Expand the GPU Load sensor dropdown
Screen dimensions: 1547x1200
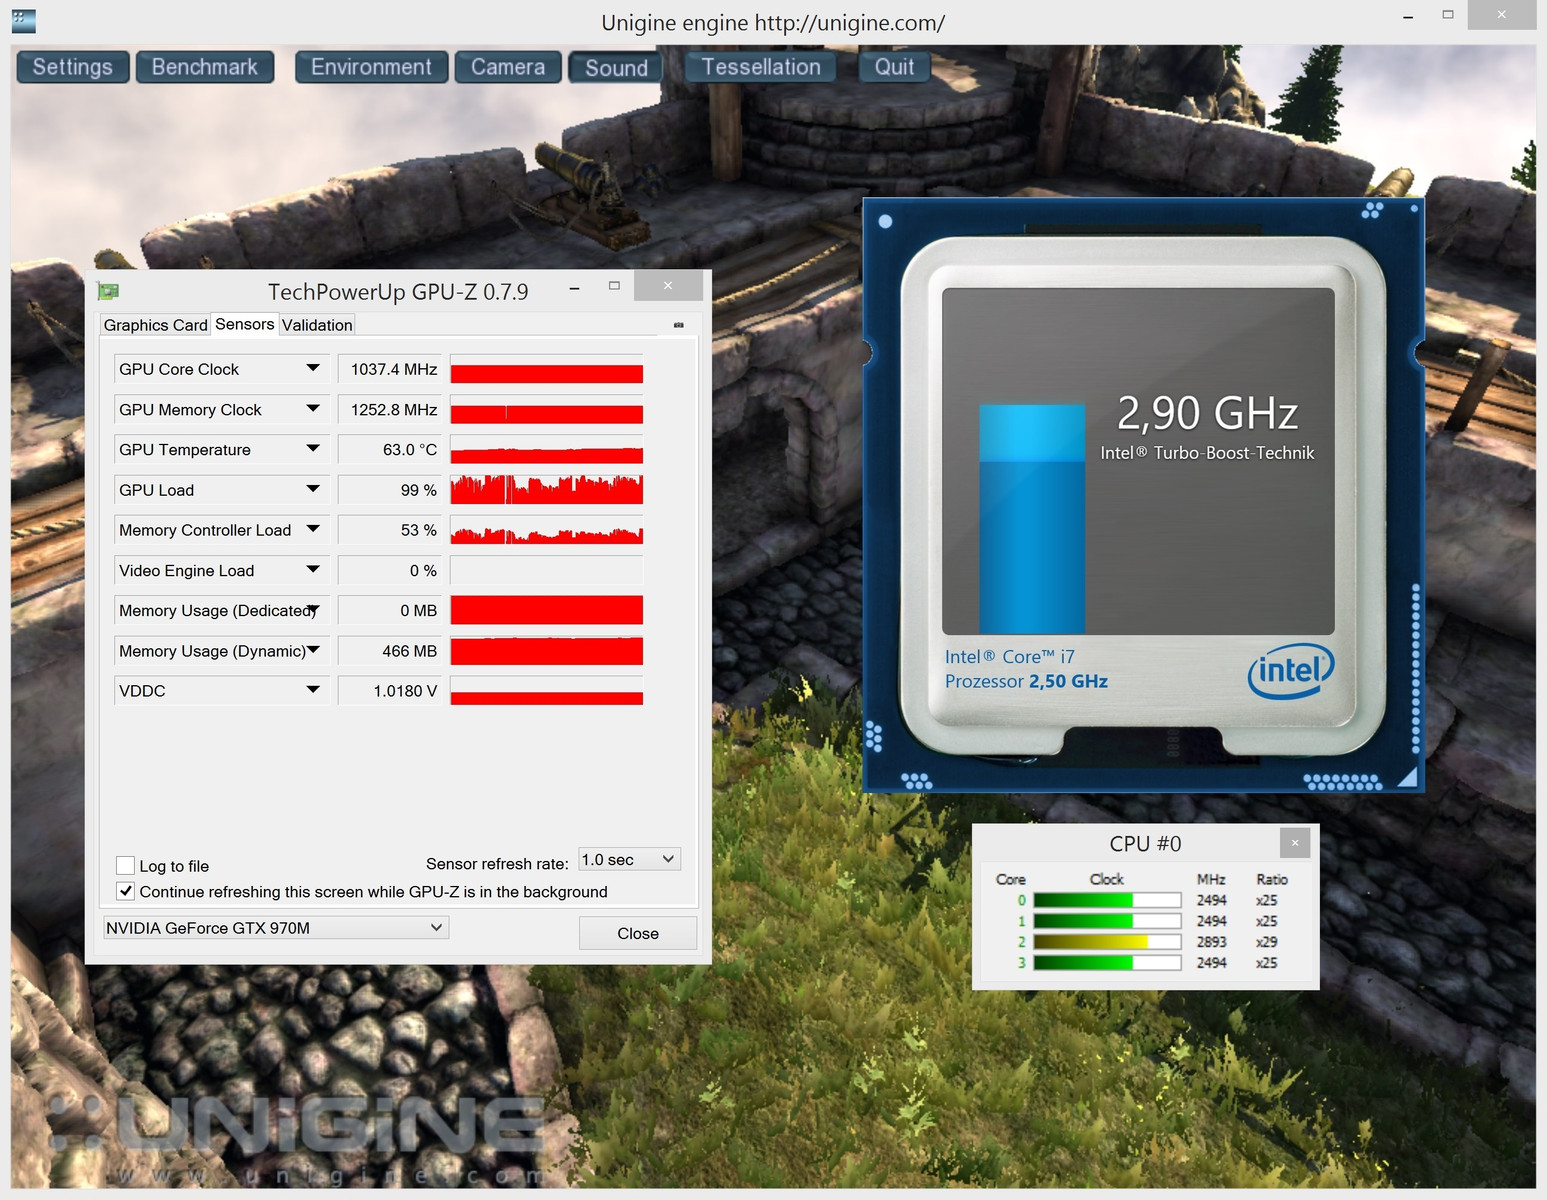coord(313,489)
